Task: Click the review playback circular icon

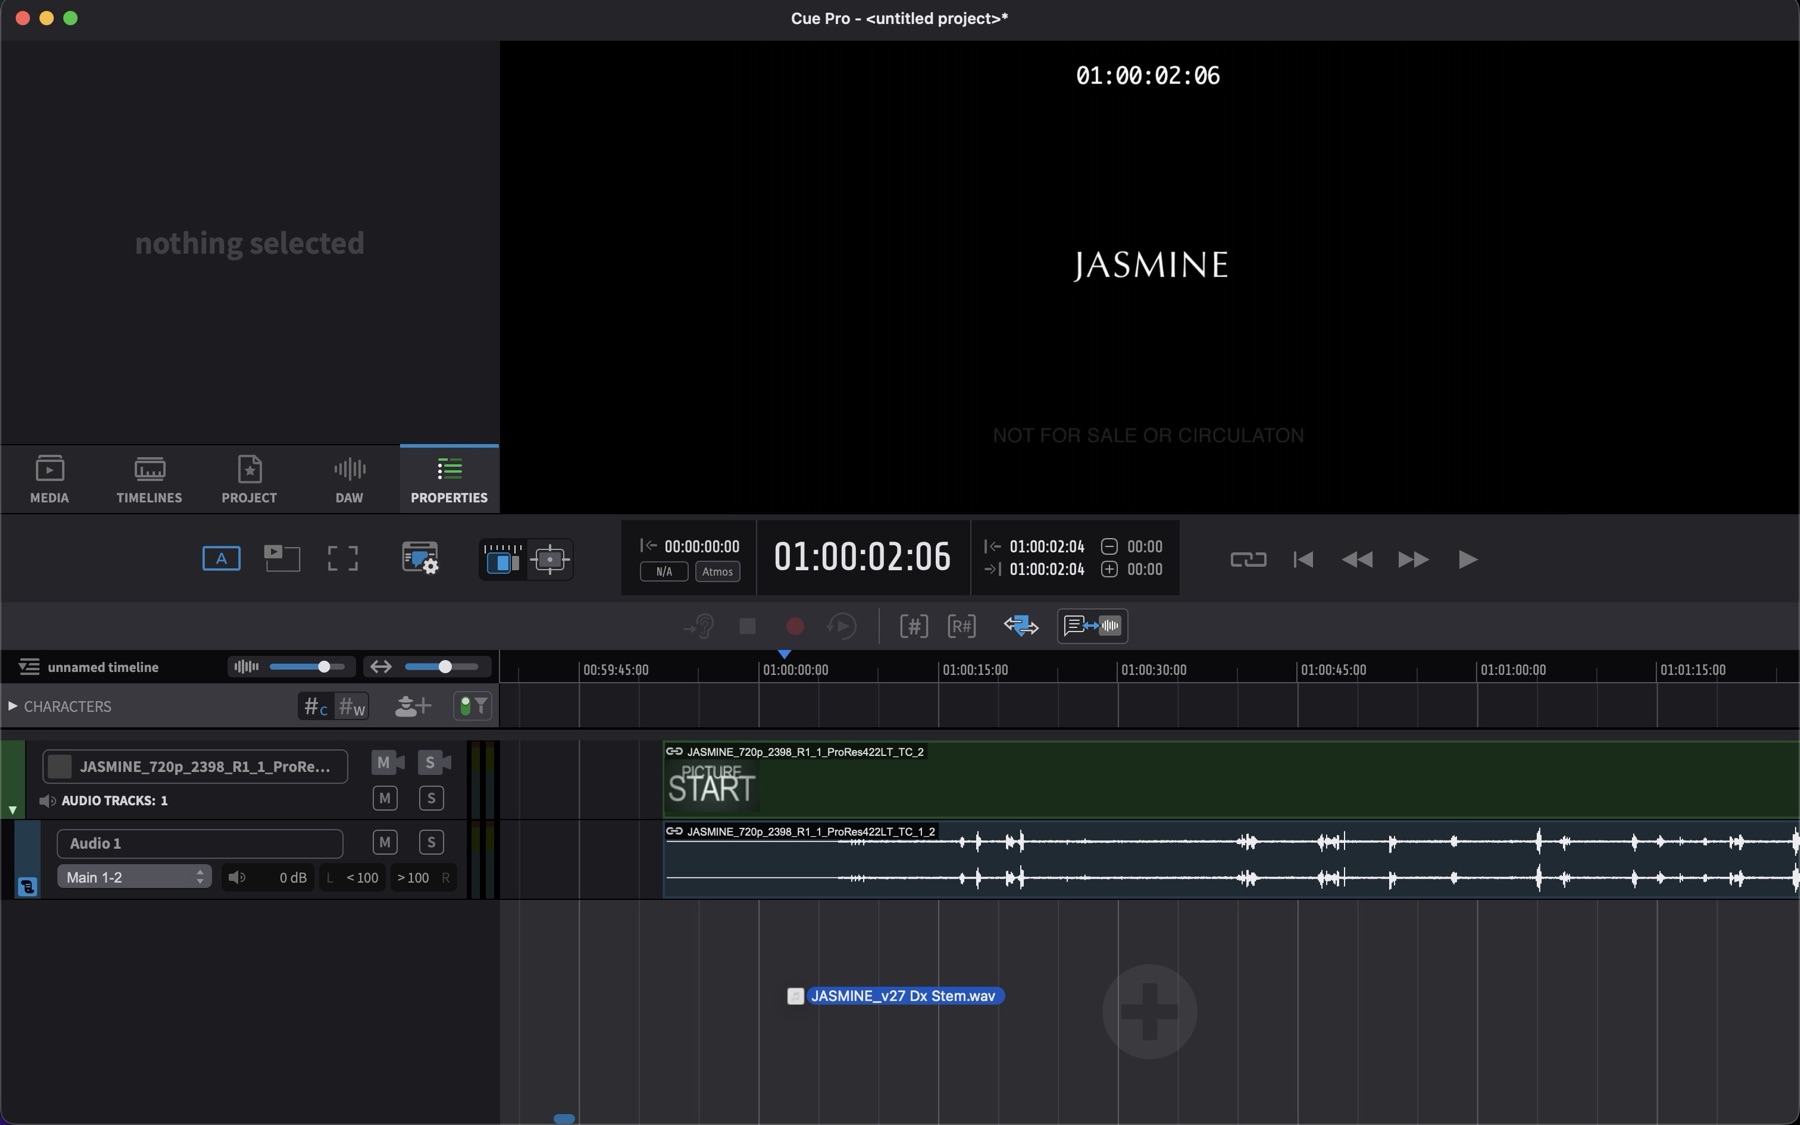Action: 842,626
